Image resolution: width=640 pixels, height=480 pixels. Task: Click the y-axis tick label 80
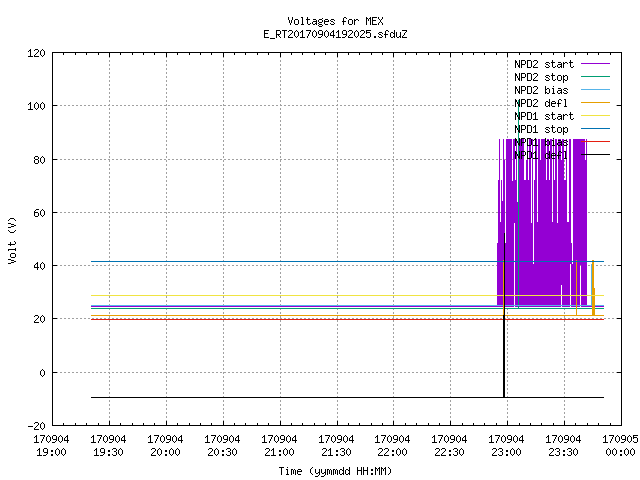39,160
